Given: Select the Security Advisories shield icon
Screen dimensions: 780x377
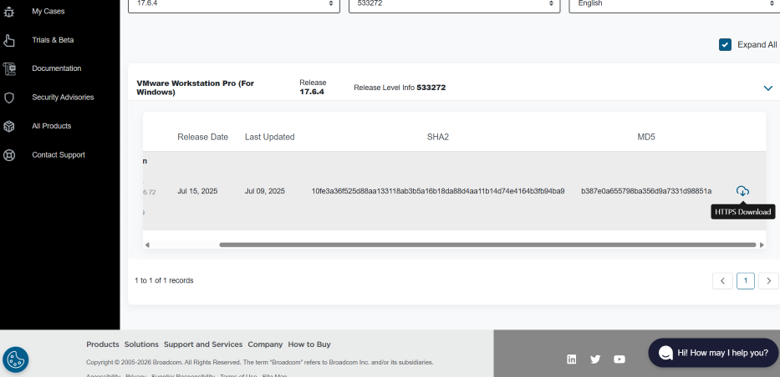Looking at the screenshot, I should pyautogui.click(x=9, y=97).
